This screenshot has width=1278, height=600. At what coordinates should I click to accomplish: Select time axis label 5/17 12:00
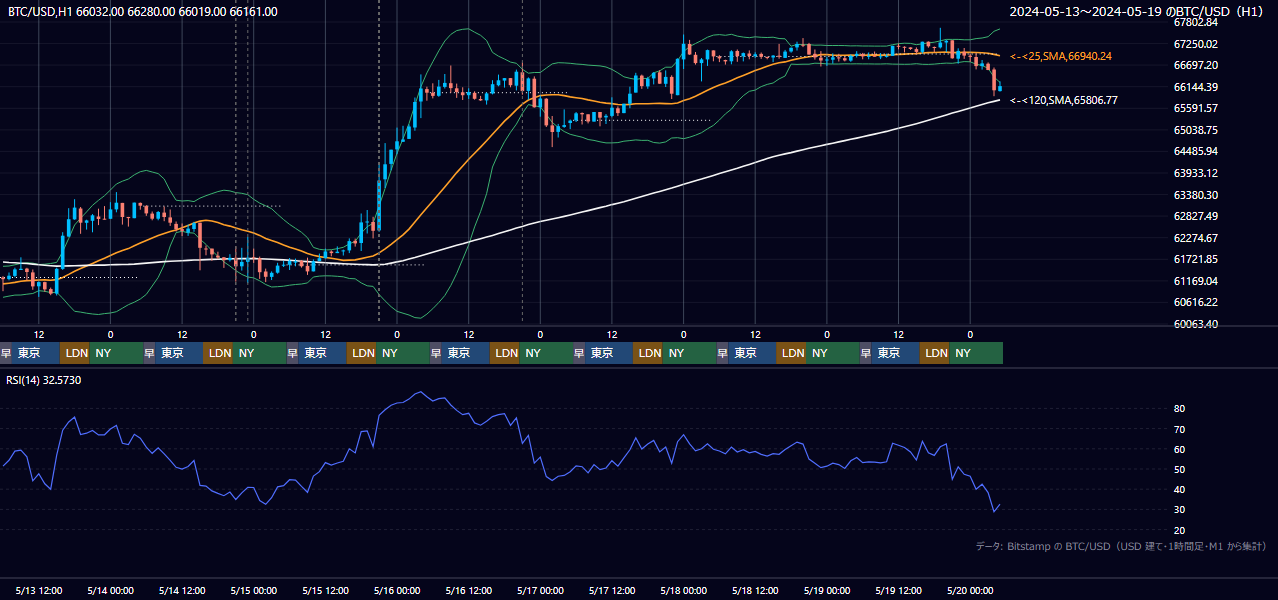612,590
